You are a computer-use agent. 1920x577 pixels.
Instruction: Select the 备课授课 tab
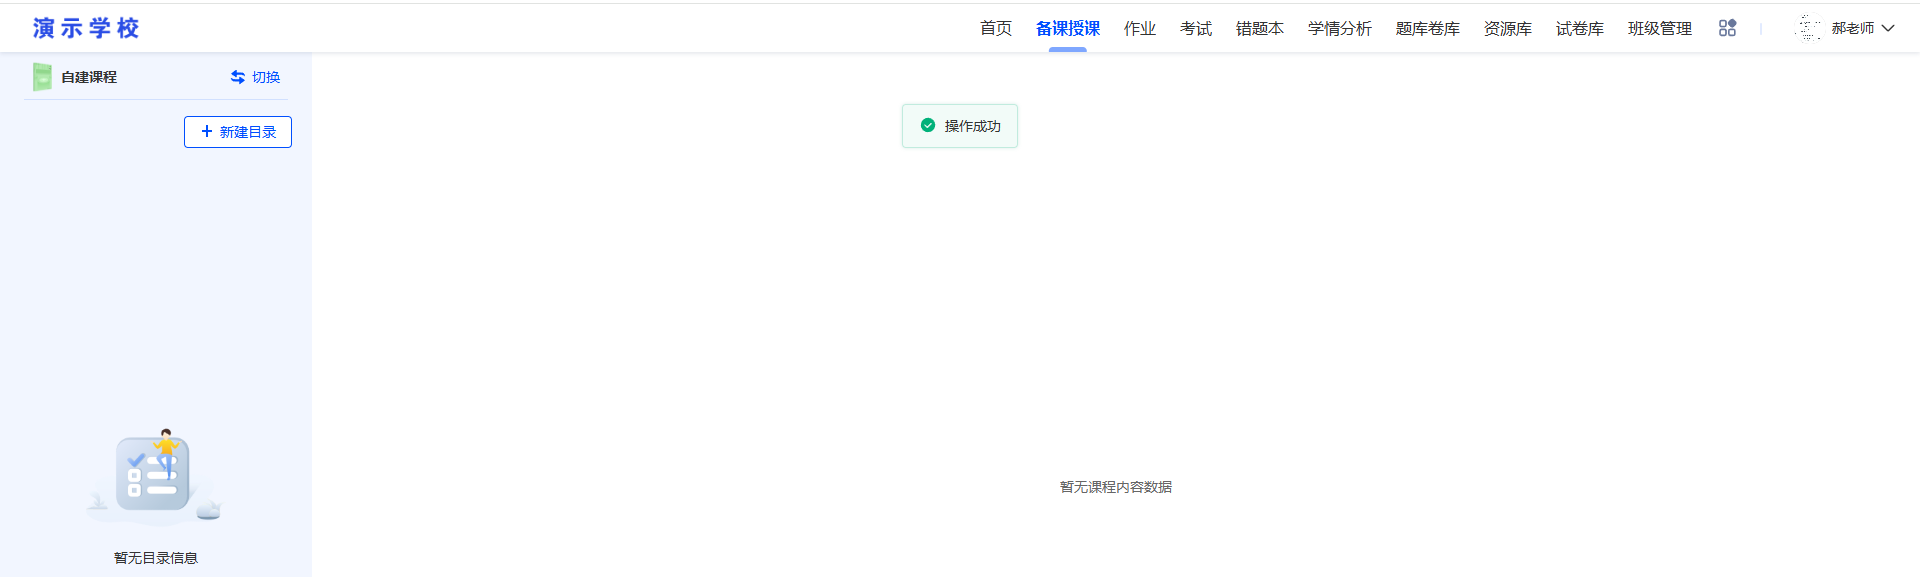tap(1068, 28)
